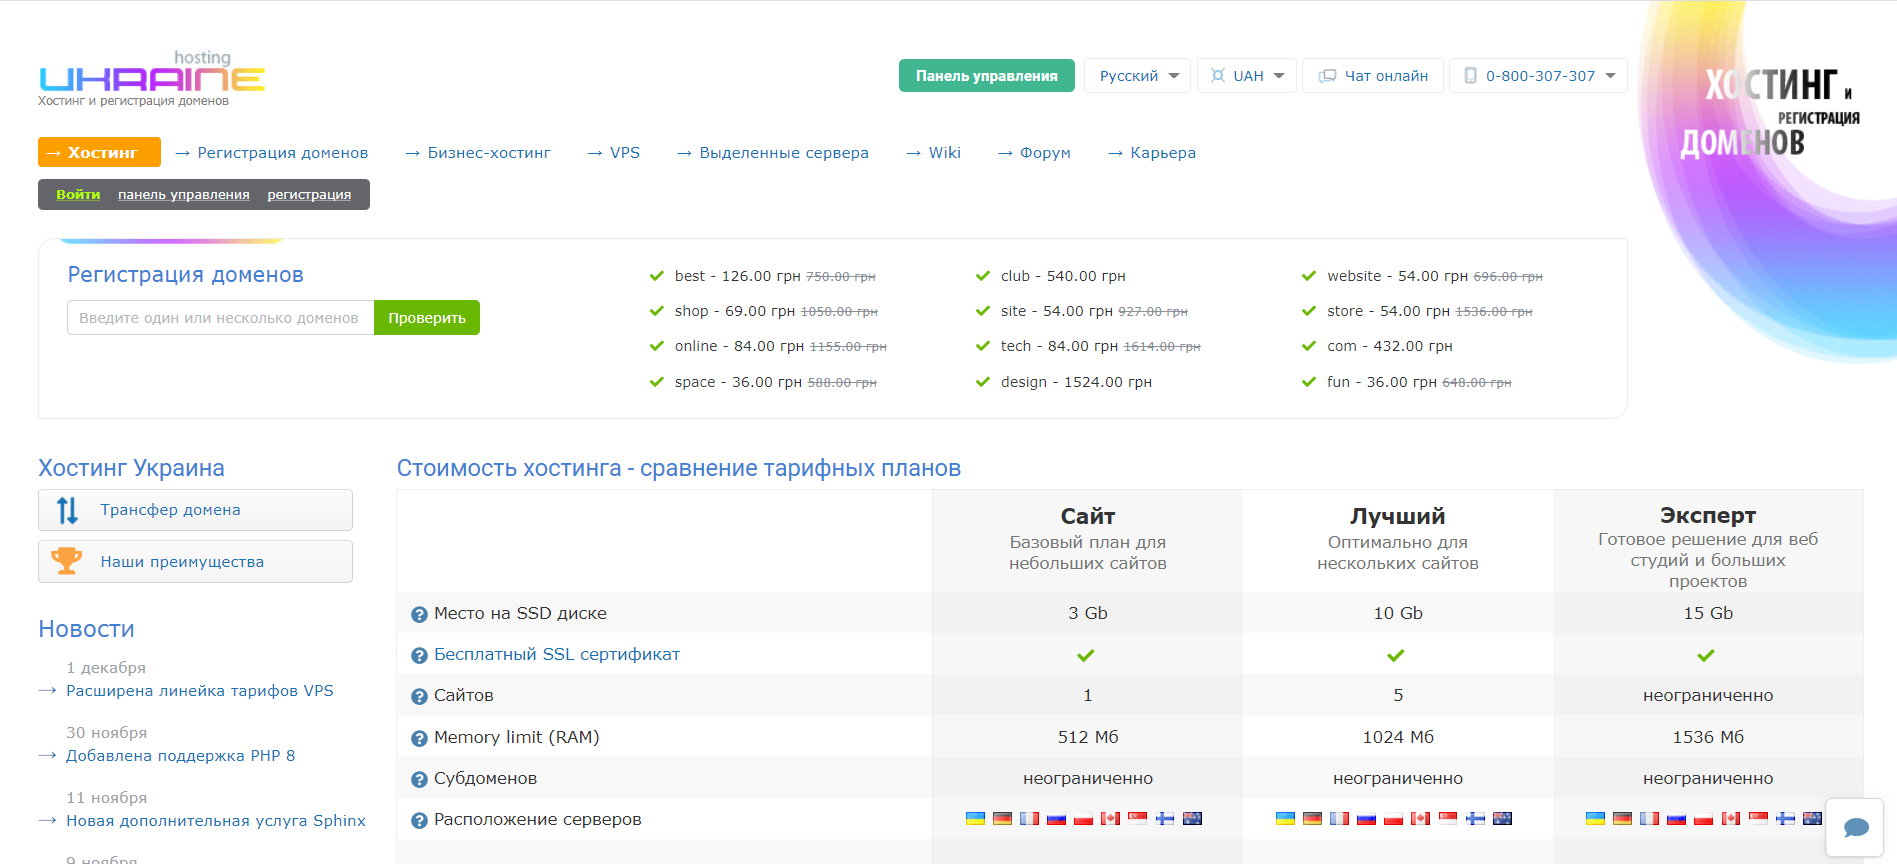Select the Хостинг menu tab
Viewport: 1897px width, 864px height.
click(99, 152)
